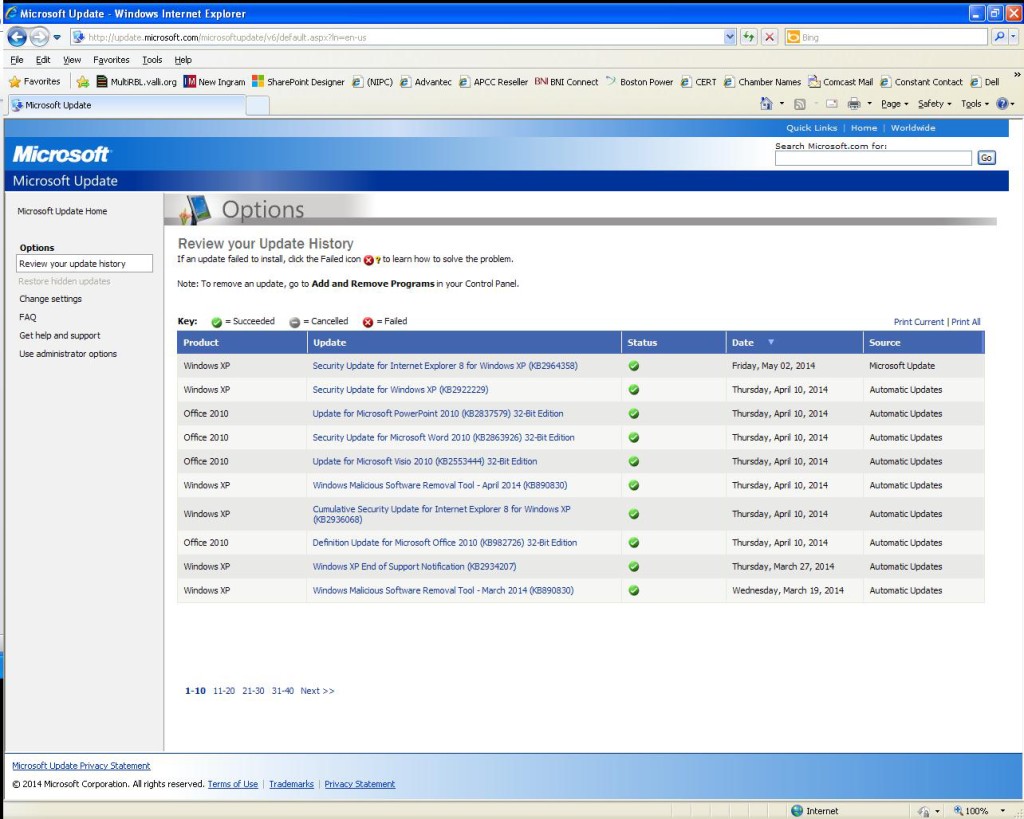
Task: Click the Home icon on the command bar
Action: [x=766, y=103]
